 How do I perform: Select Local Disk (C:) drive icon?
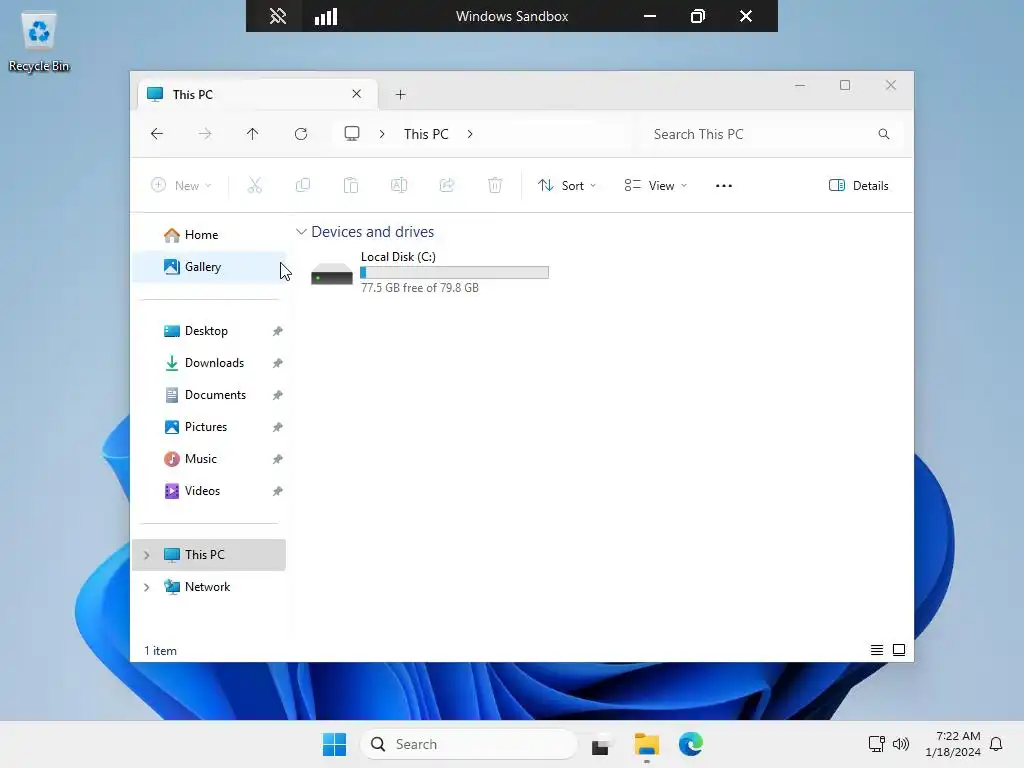click(332, 274)
